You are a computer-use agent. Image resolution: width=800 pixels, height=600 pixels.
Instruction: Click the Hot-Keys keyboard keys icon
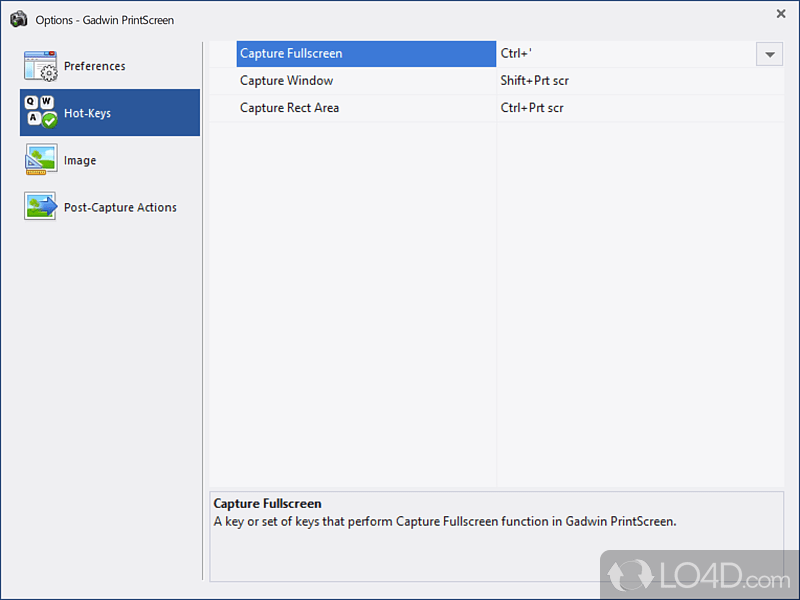[38, 112]
